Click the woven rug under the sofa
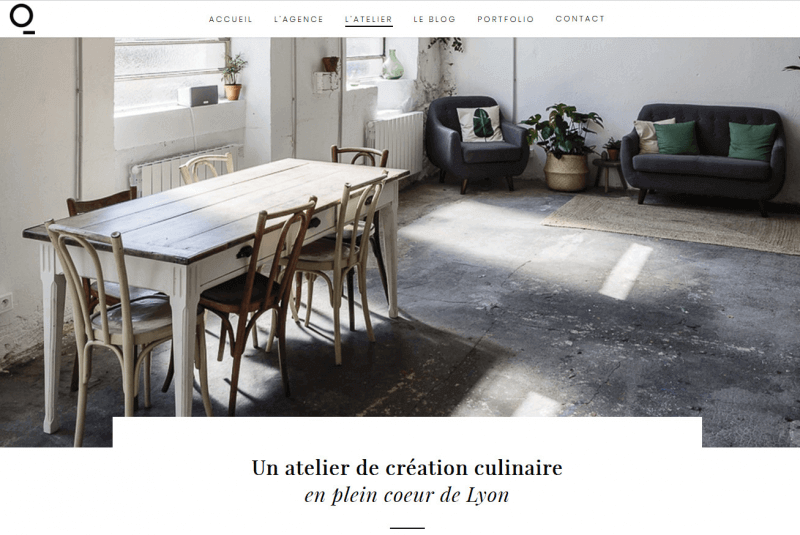This screenshot has width=800, height=535. point(673,224)
